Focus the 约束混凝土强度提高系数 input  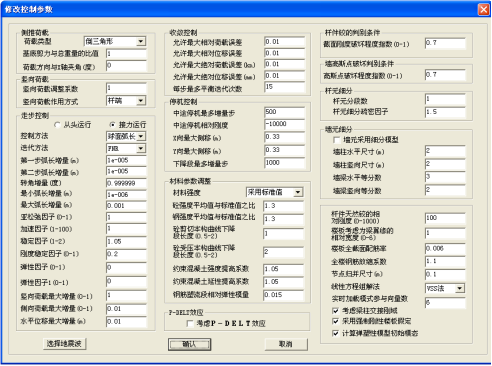283,269
